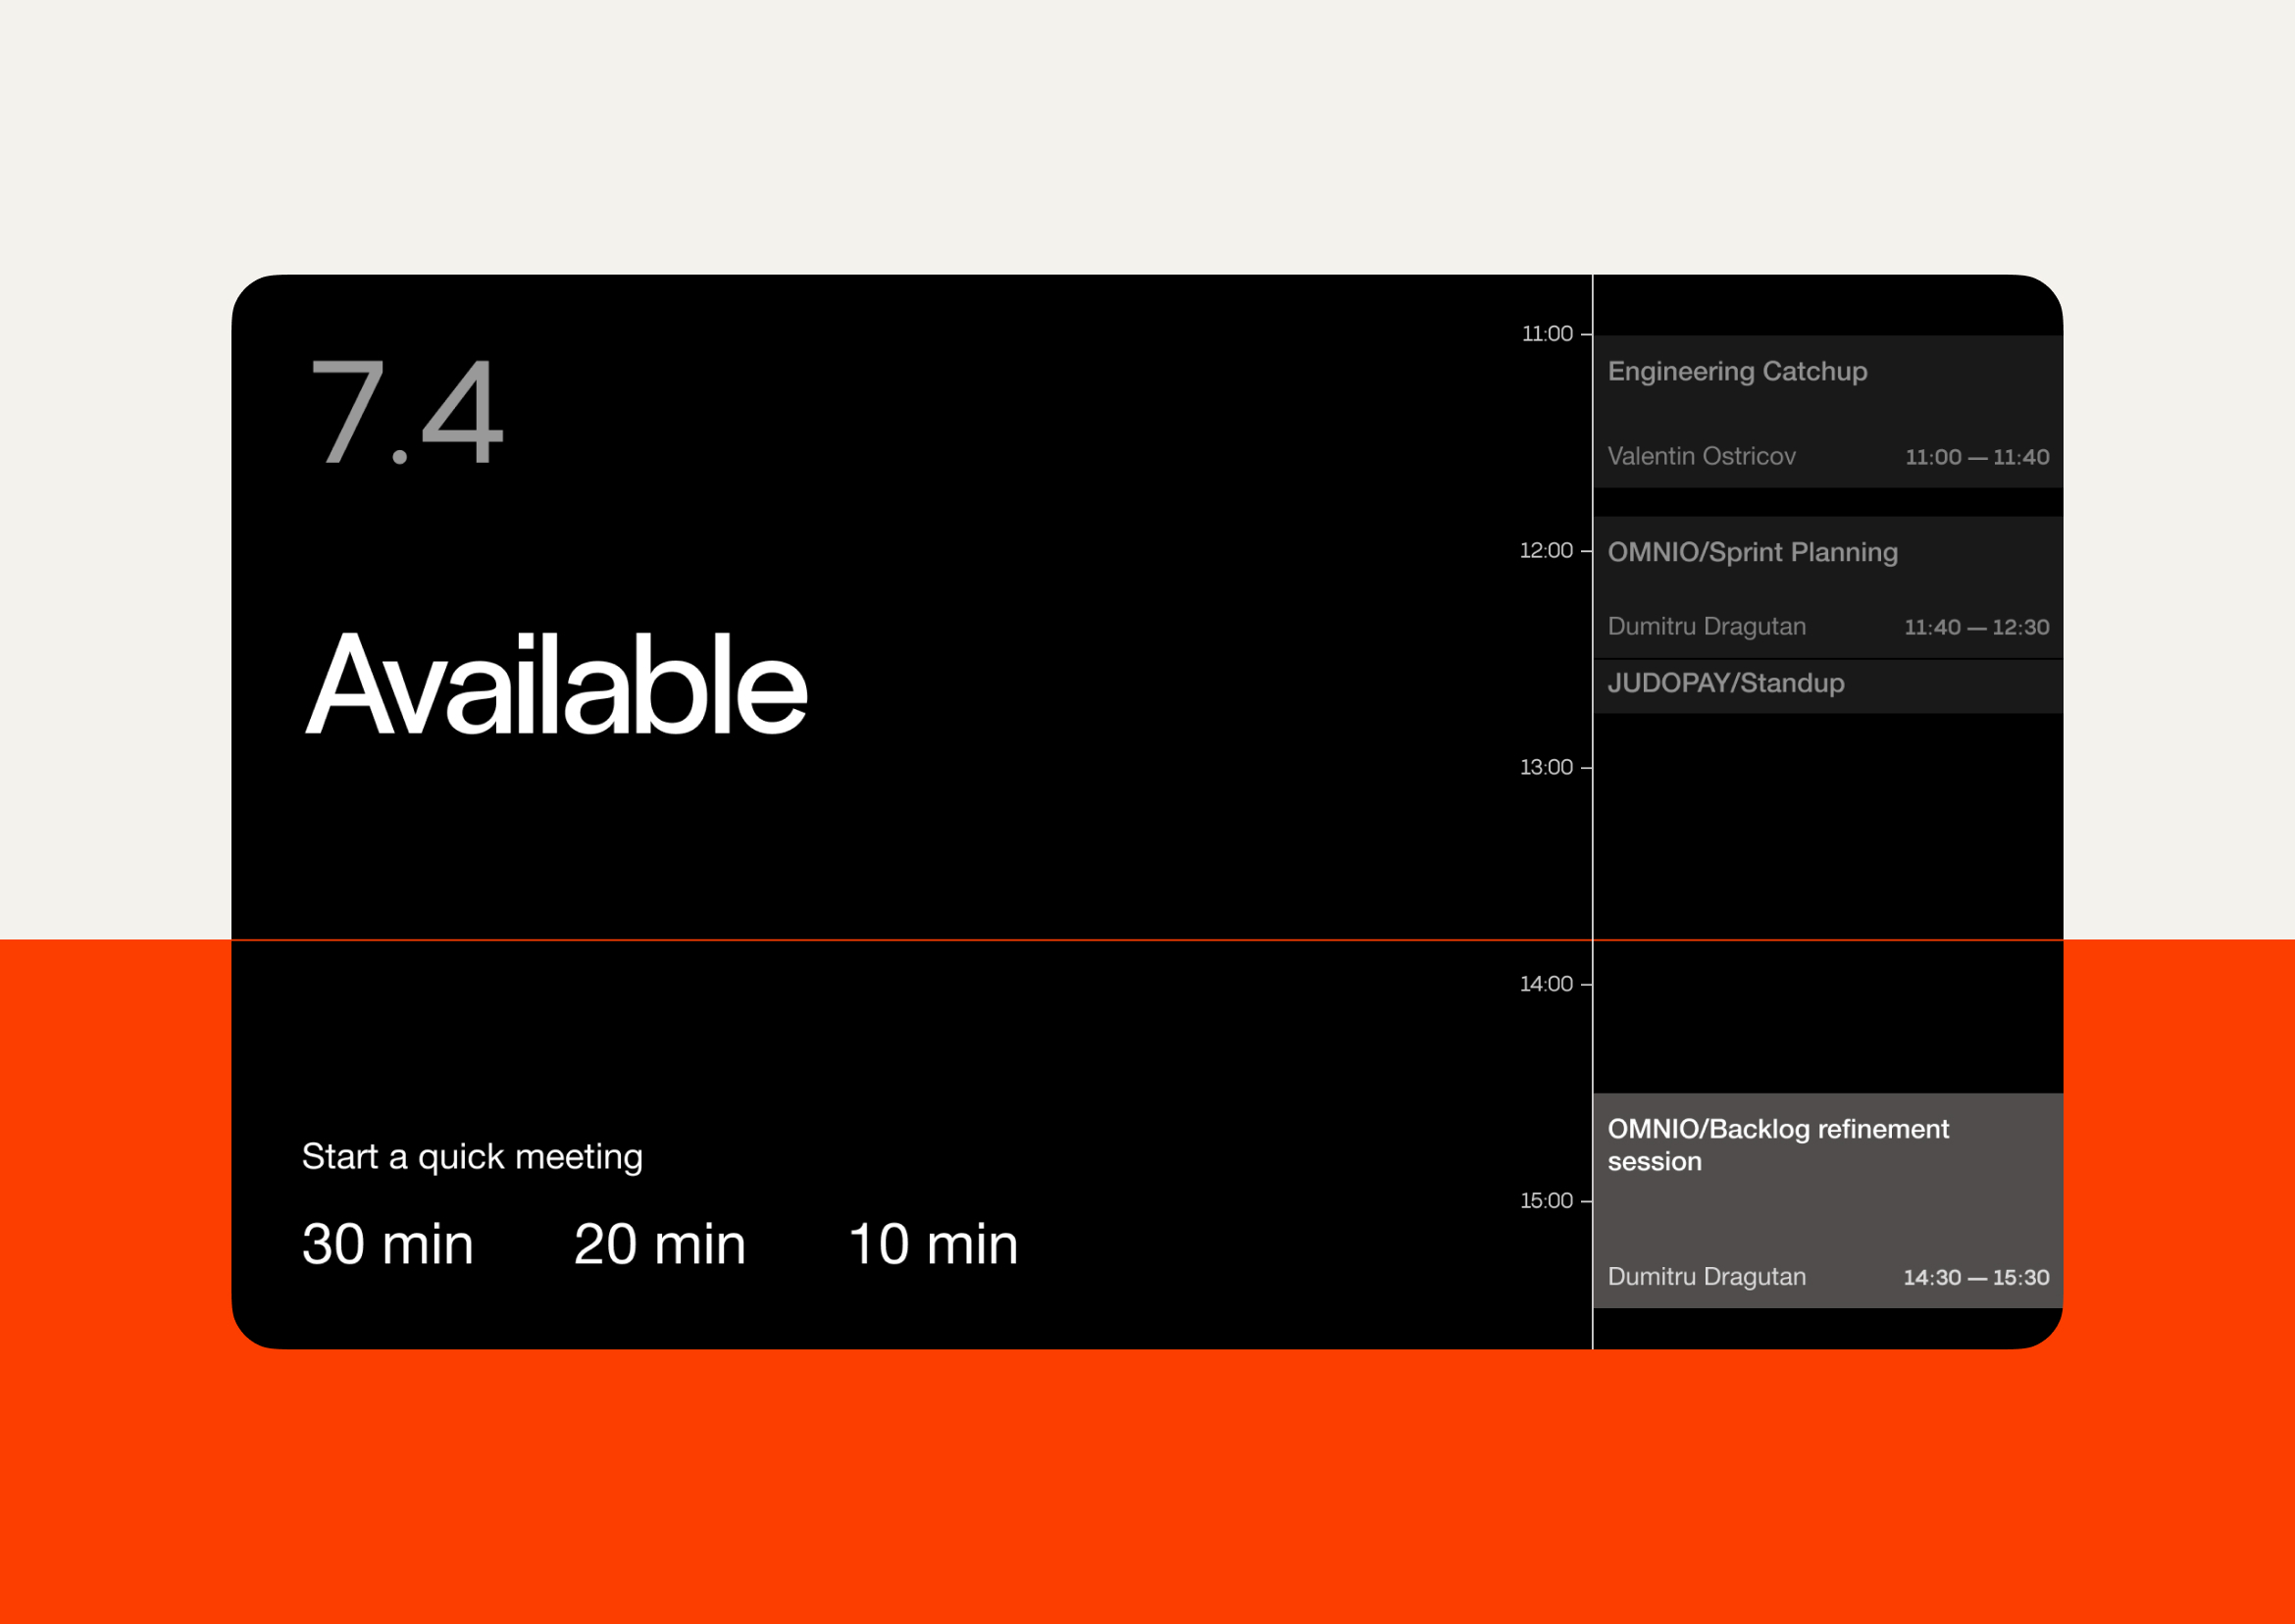Click the 11:00 timeline marker
The width and height of the screenshot is (2295, 1624).
[x=1546, y=334]
